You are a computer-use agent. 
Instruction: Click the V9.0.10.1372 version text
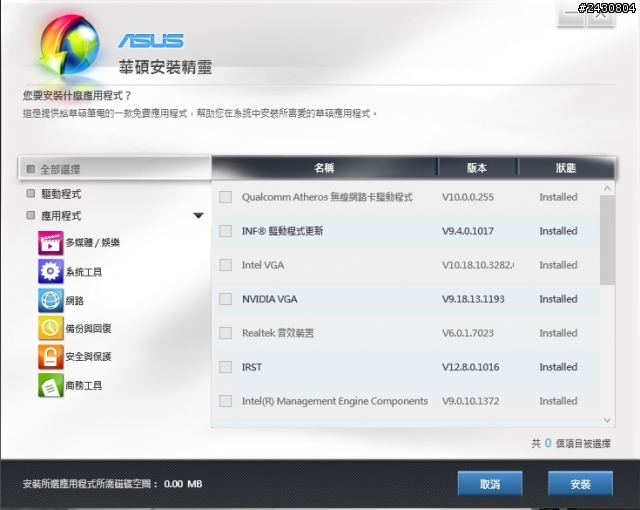tap(471, 401)
